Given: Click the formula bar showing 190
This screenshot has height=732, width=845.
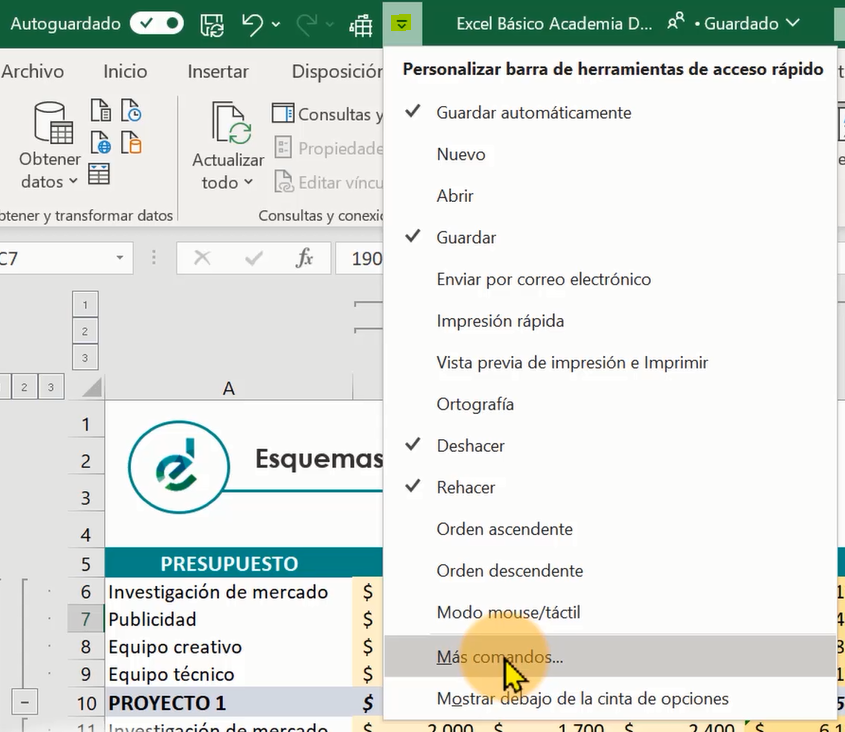Looking at the screenshot, I should (x=359, y=259).
